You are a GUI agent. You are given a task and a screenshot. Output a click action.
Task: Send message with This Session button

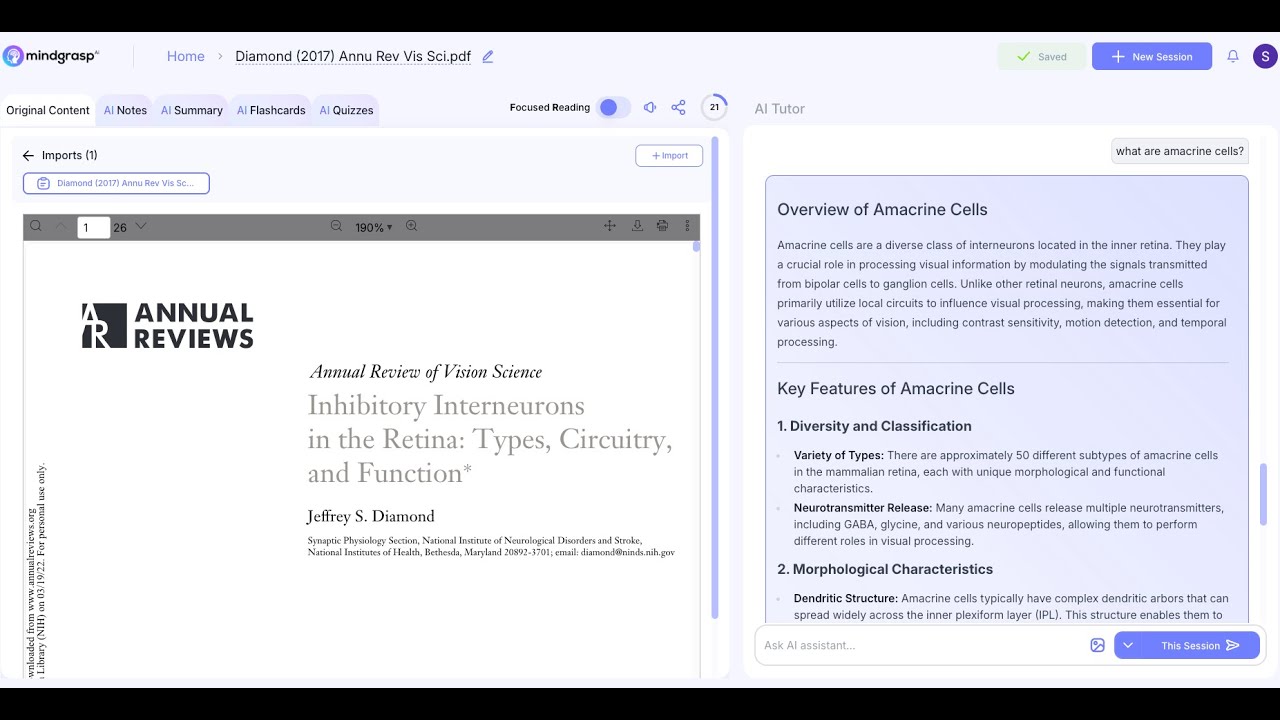(1200, 645)
